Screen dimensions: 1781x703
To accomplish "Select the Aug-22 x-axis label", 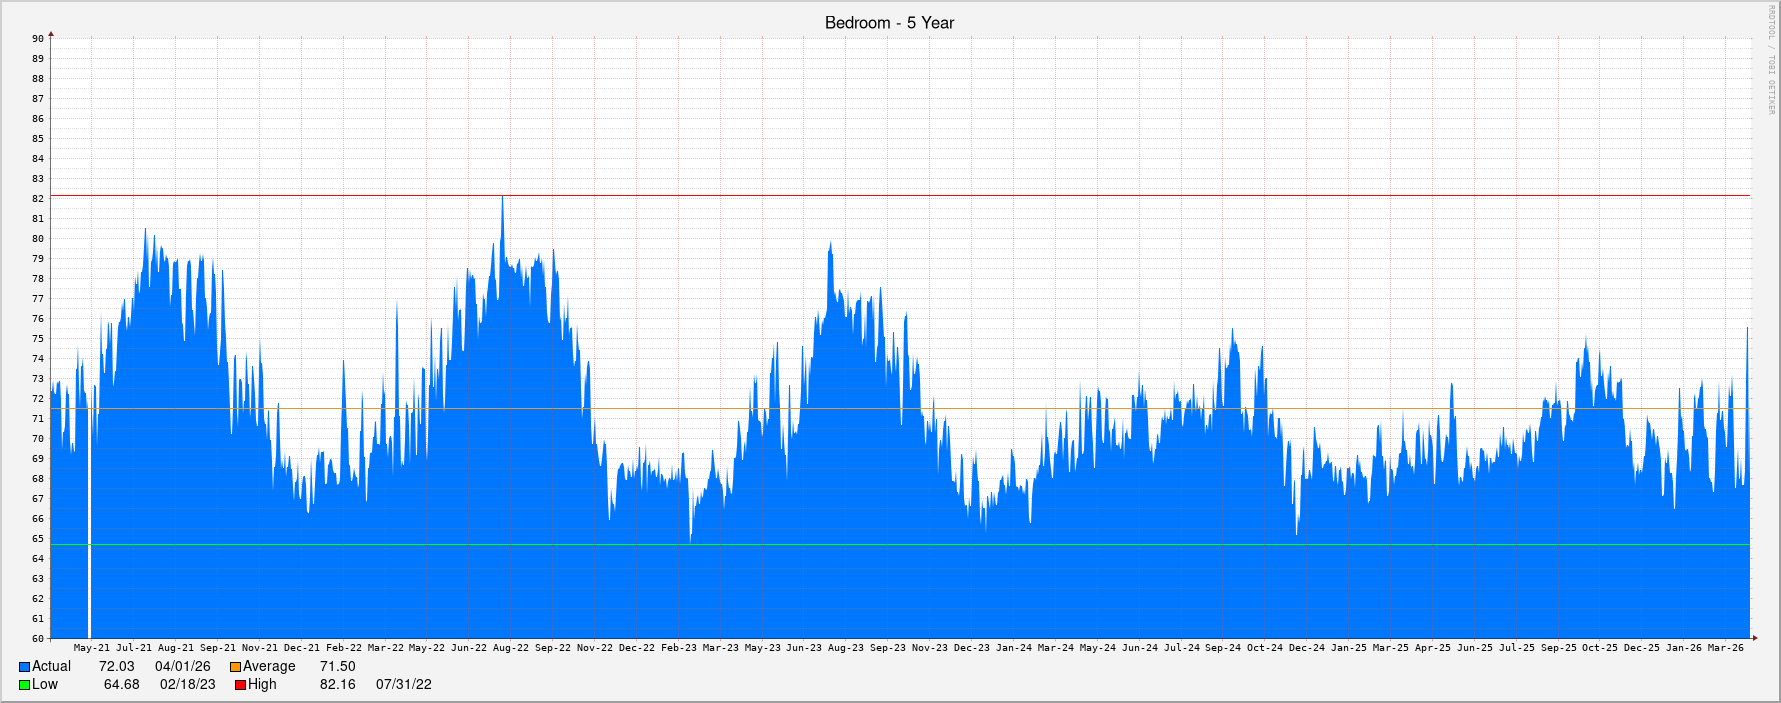I will [x=511, y=648].
